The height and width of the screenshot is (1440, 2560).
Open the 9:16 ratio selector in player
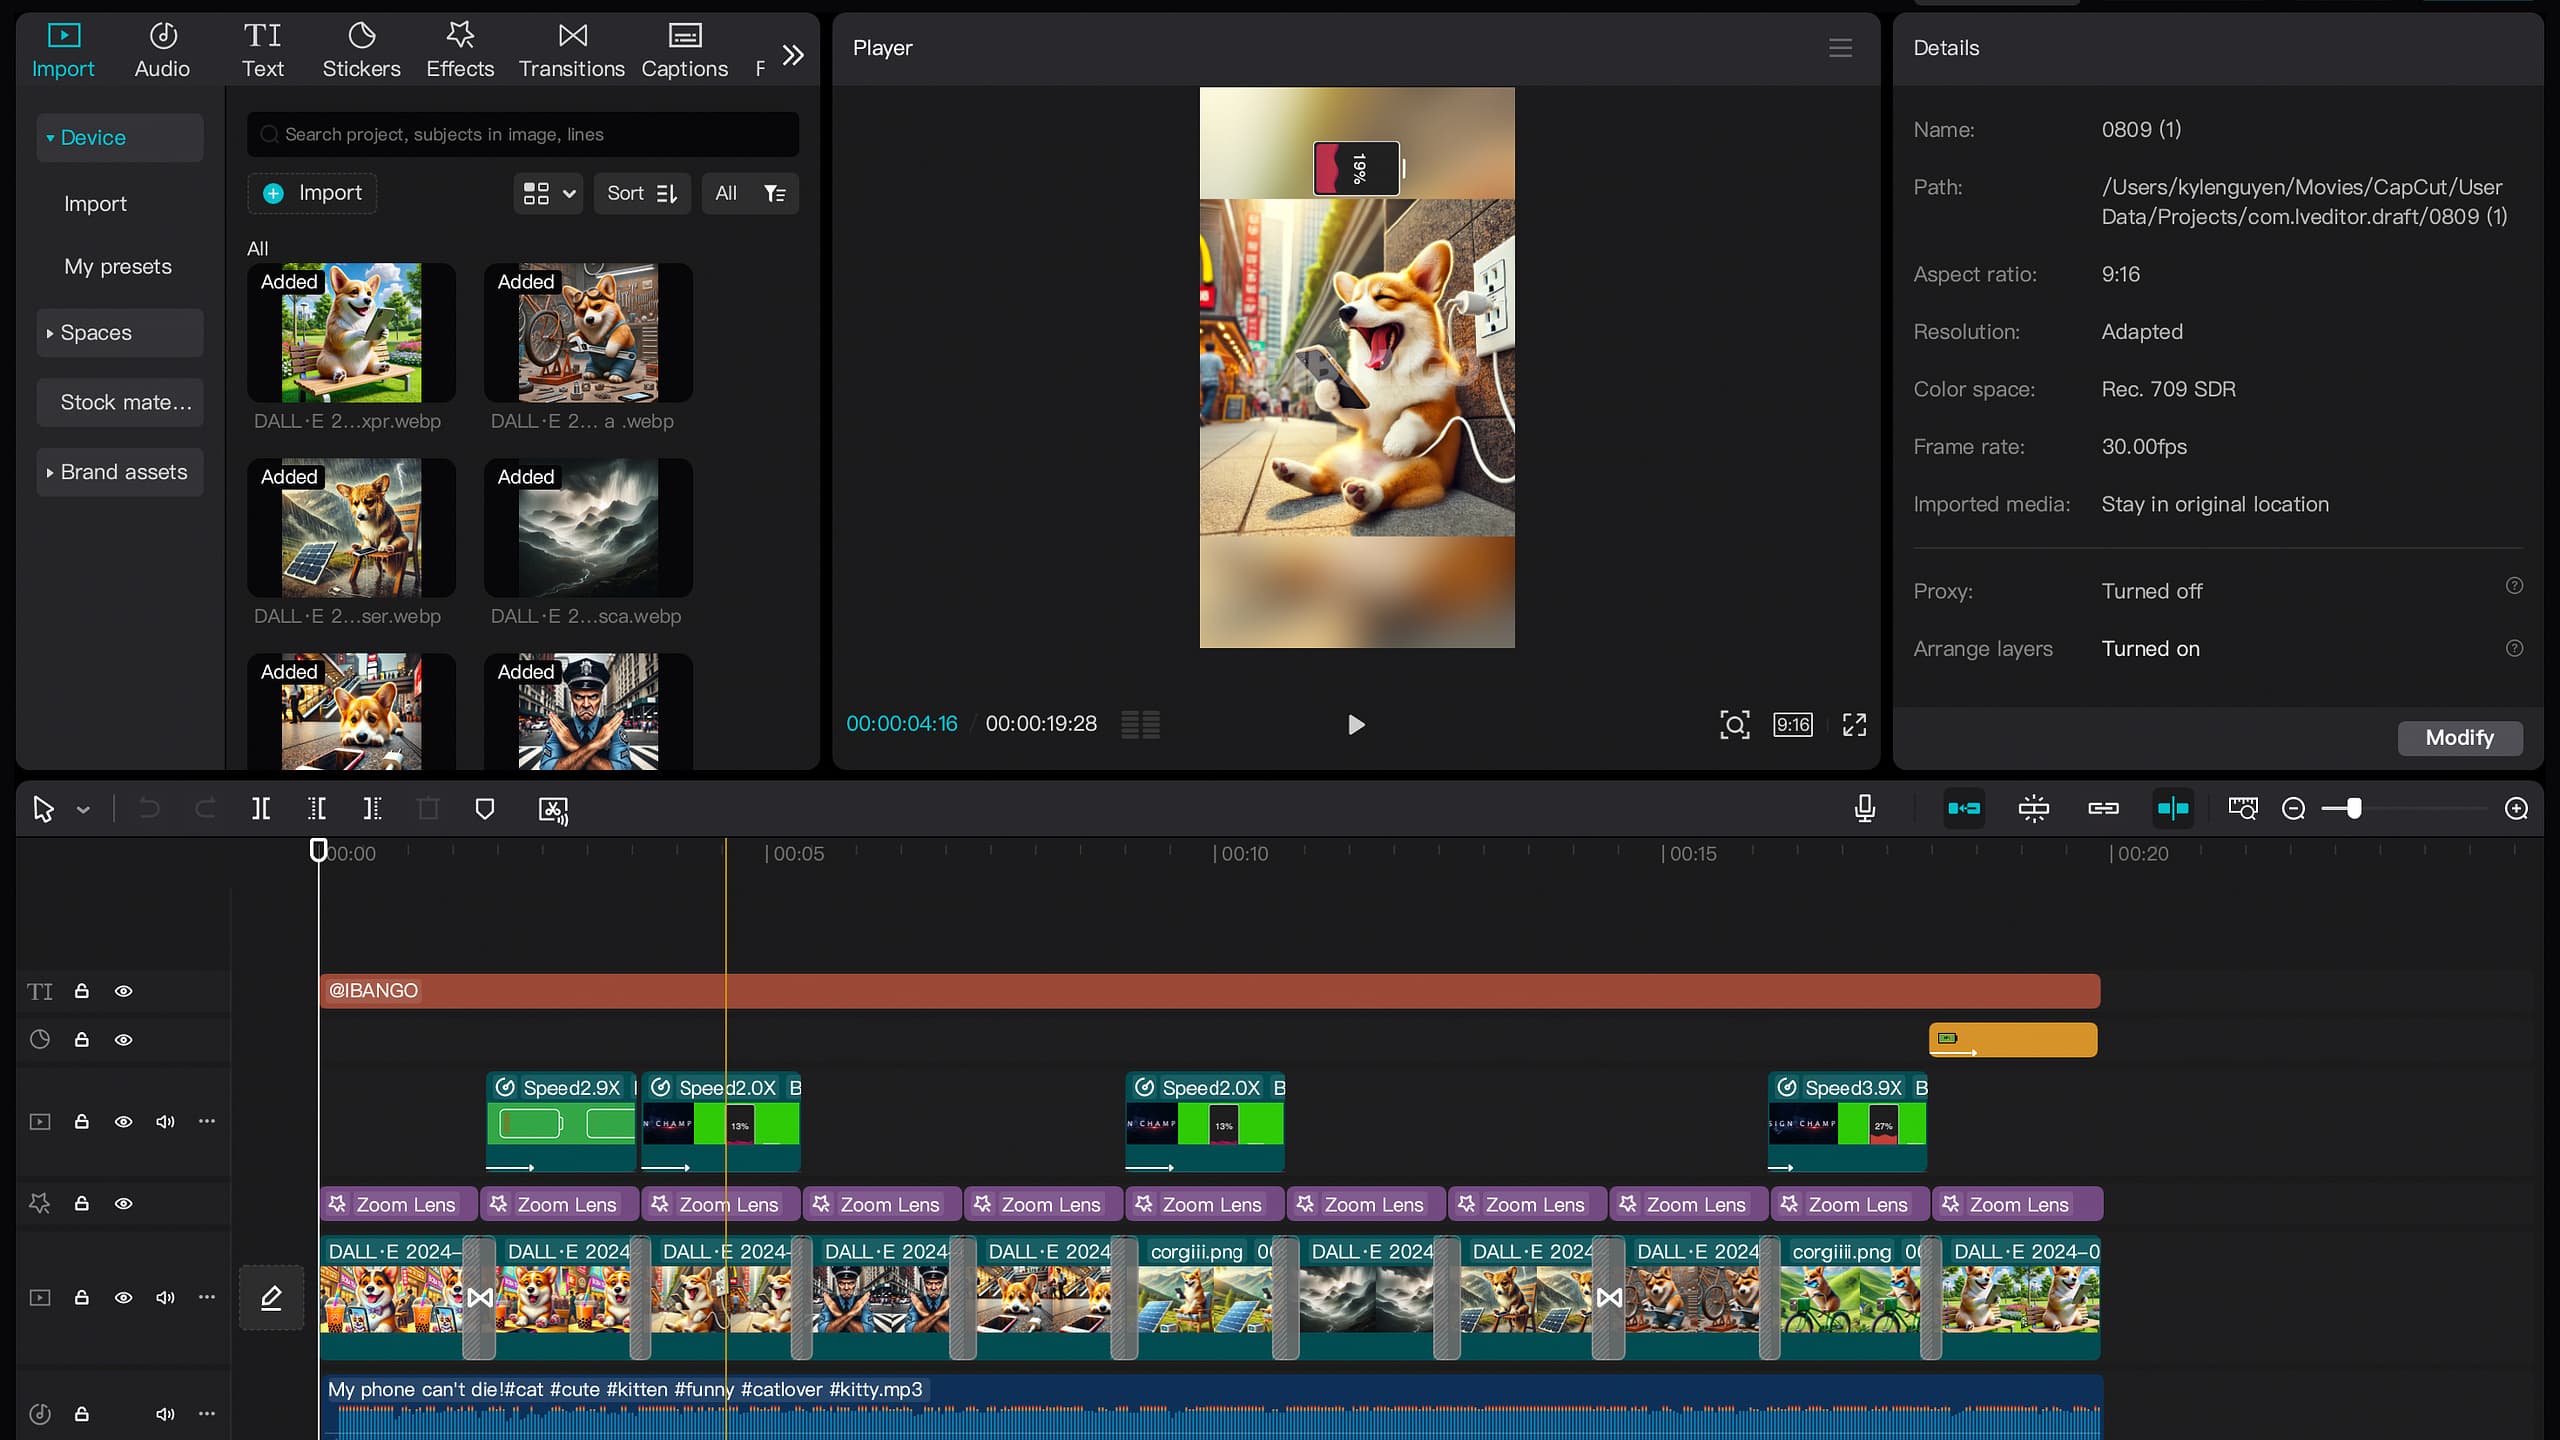click(1793, 725)
